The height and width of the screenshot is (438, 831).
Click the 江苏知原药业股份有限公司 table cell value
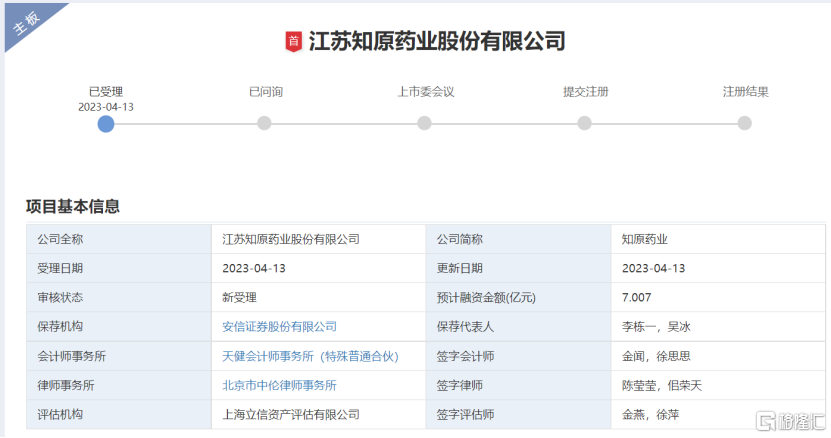[x=291, y=239]
